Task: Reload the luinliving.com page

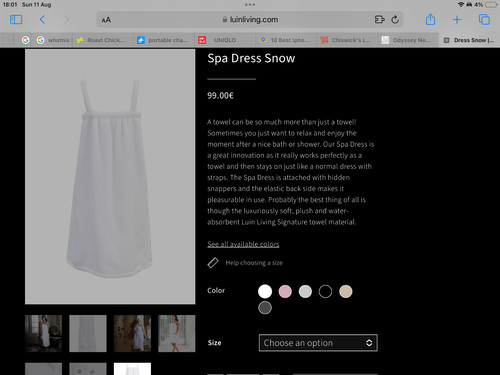Action: (395, 20)
